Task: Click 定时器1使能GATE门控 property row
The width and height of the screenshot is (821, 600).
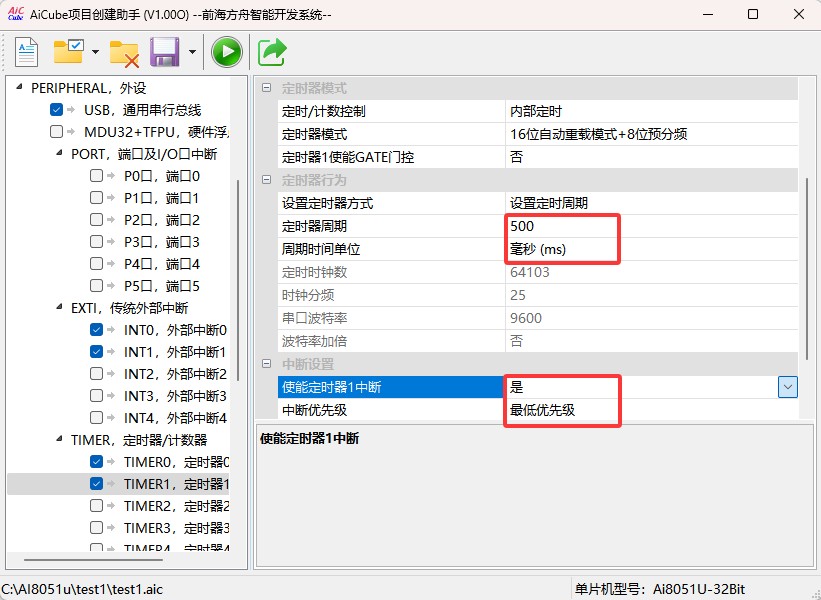Action: pos(538,157)
